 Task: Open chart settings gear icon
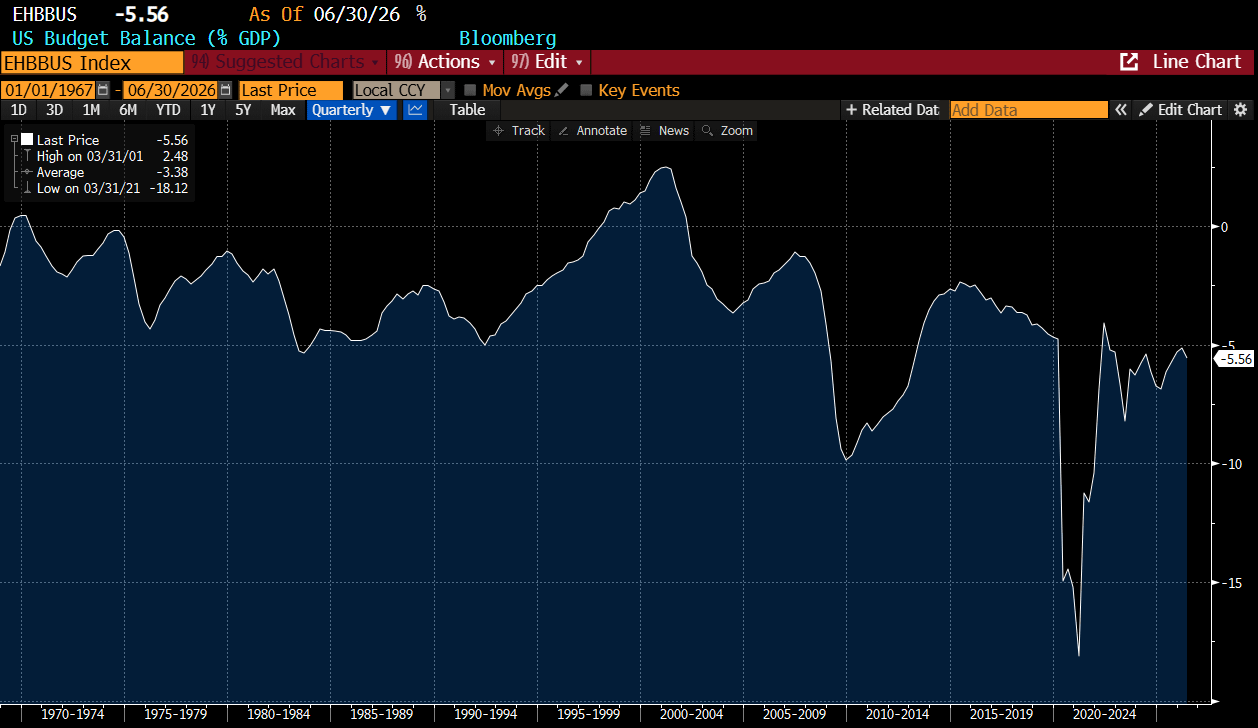(1241, 110)
